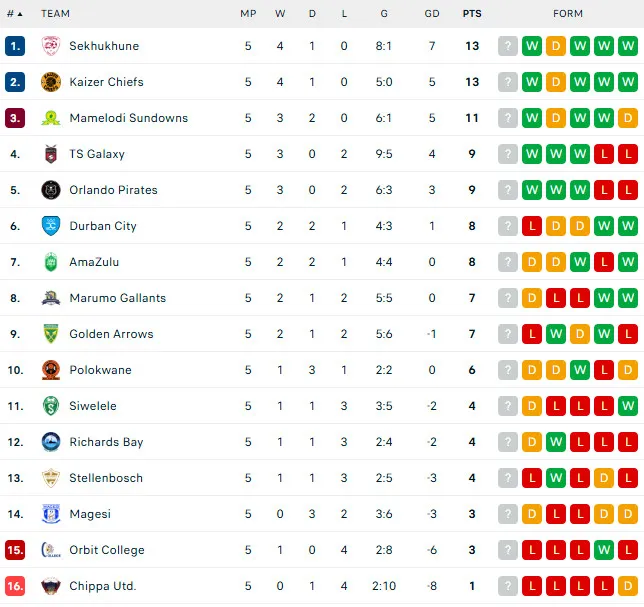644x607 pixels.
Task: Open the Polokwane team page link
Action: point(100,370)
